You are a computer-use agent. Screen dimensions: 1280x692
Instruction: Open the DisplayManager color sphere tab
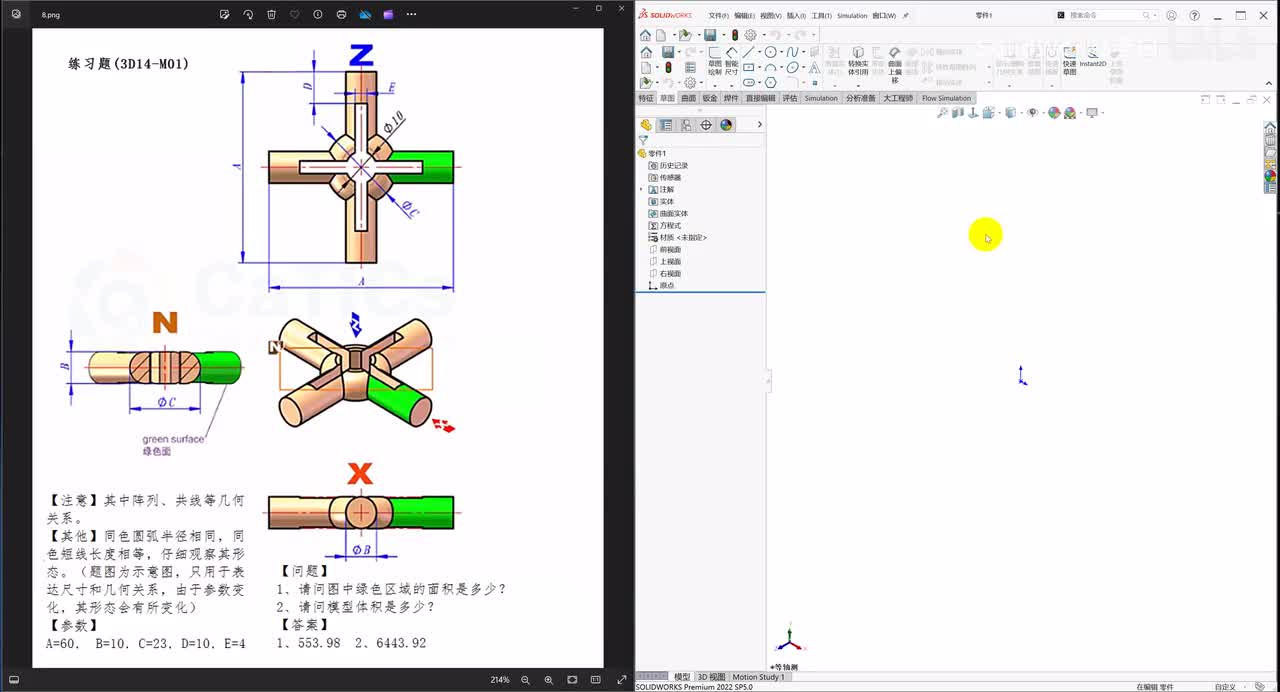tap(726, 125)
